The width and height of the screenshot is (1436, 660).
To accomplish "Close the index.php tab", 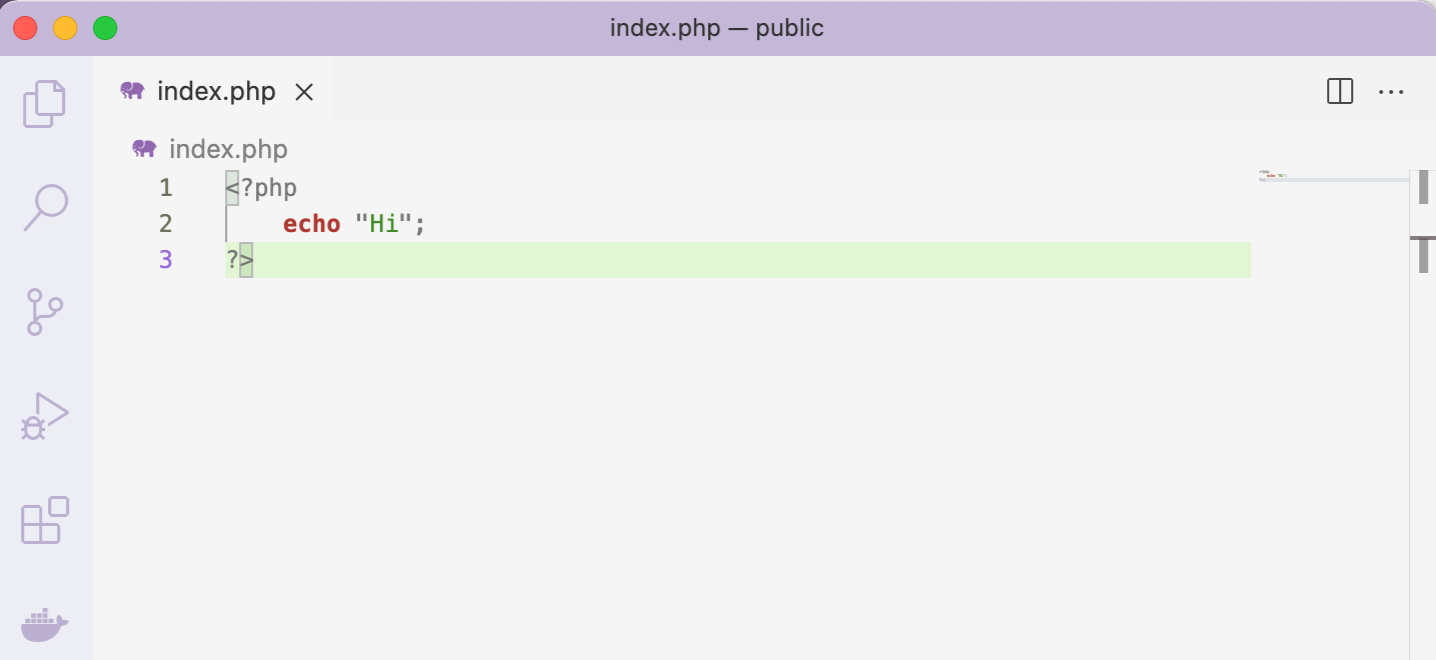I will click(304, 91).
